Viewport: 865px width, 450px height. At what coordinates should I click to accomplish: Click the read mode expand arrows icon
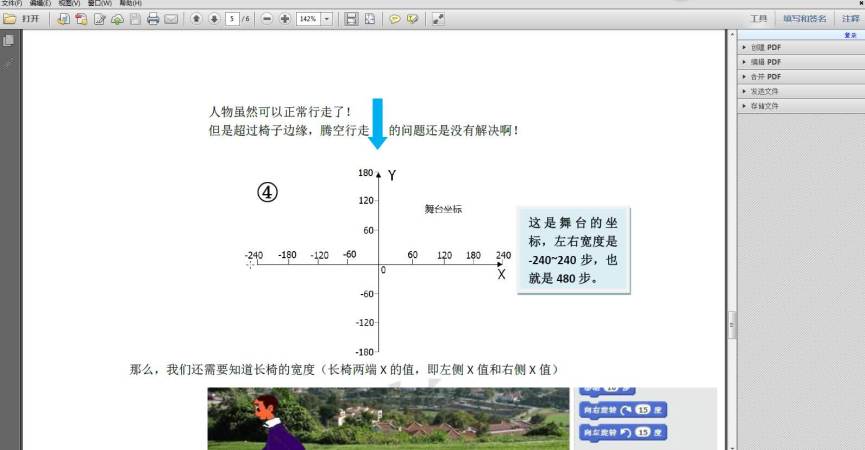click(x=439, y=19)
